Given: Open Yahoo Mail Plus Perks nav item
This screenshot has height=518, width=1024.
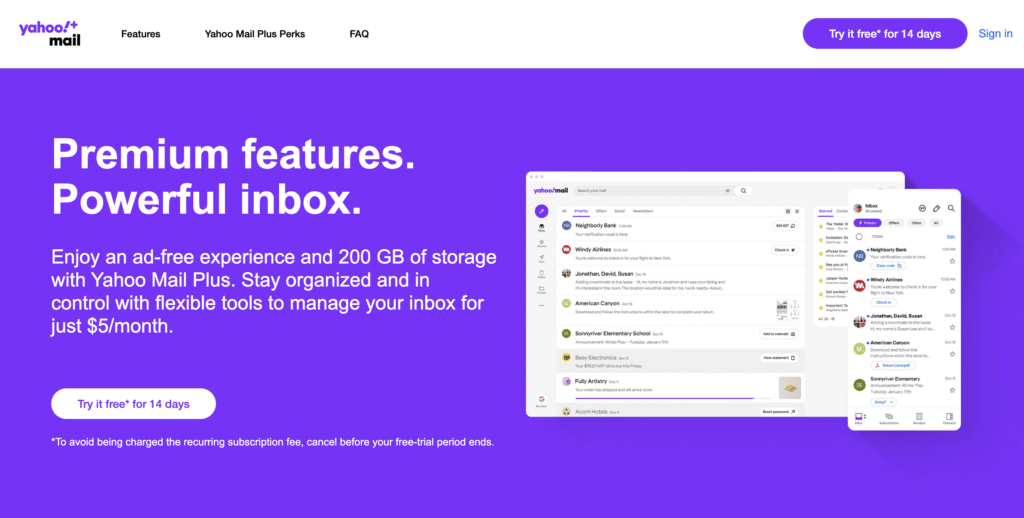Looking at the screenshot, I should coord(255,34).
